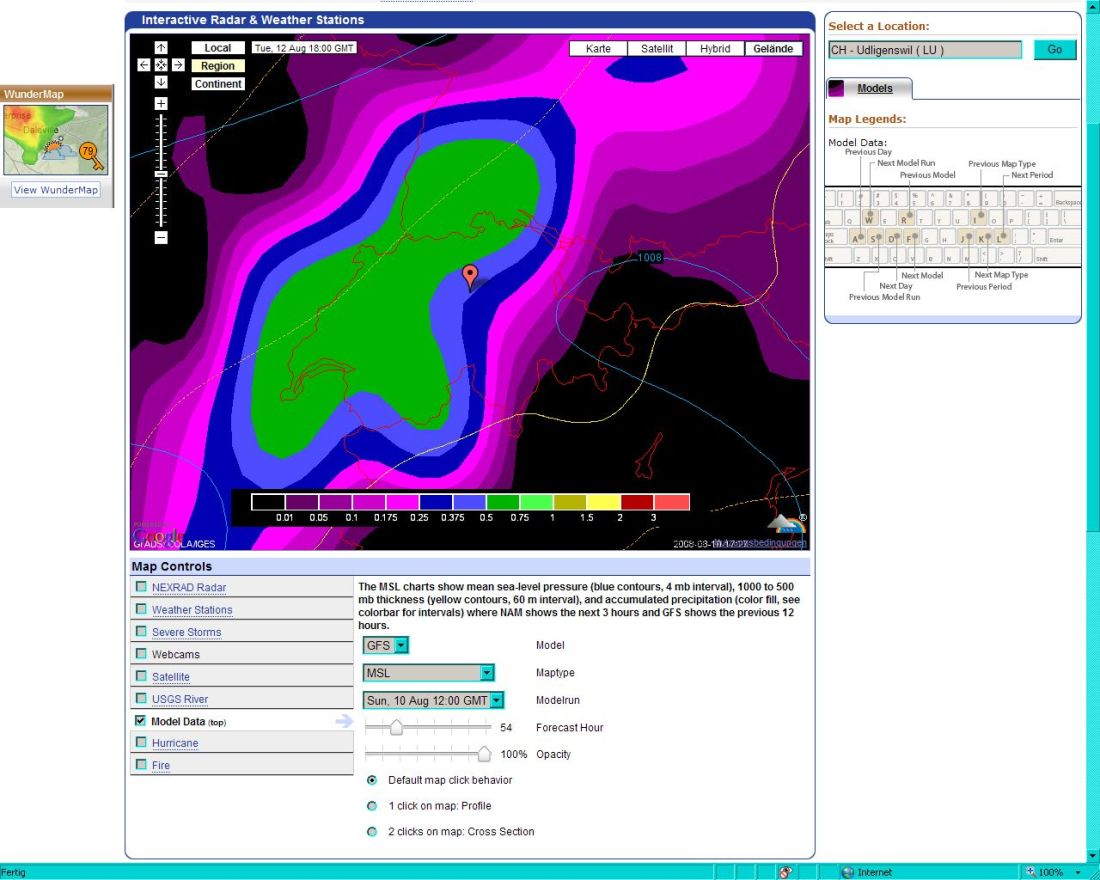The image size is (1100, 880).
Task: Click the Go button
Action: point(1054,49)
